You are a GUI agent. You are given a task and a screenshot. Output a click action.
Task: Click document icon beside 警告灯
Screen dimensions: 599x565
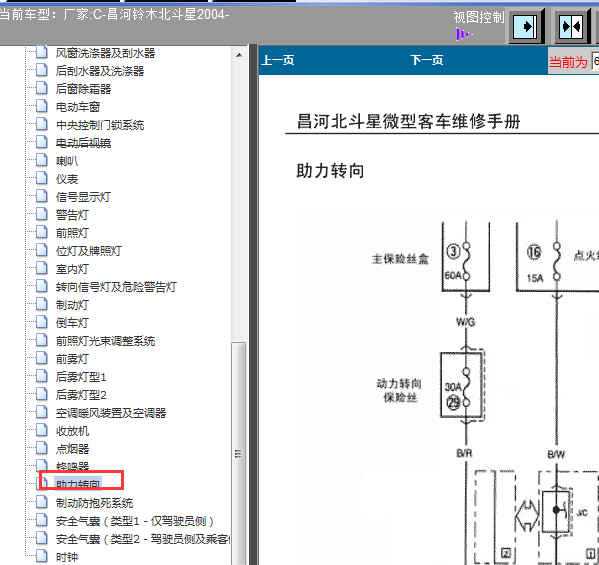[42, 214]
